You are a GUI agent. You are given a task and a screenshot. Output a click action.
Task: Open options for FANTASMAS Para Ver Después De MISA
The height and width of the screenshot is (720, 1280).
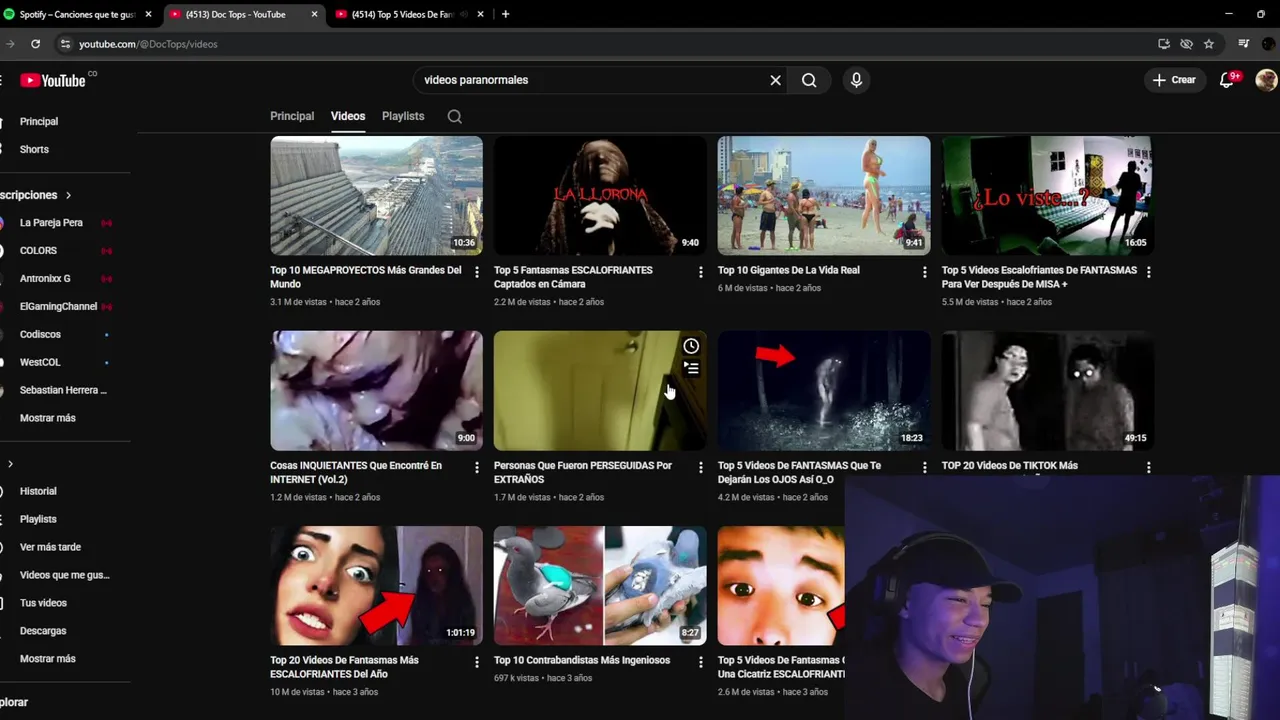1148,272
